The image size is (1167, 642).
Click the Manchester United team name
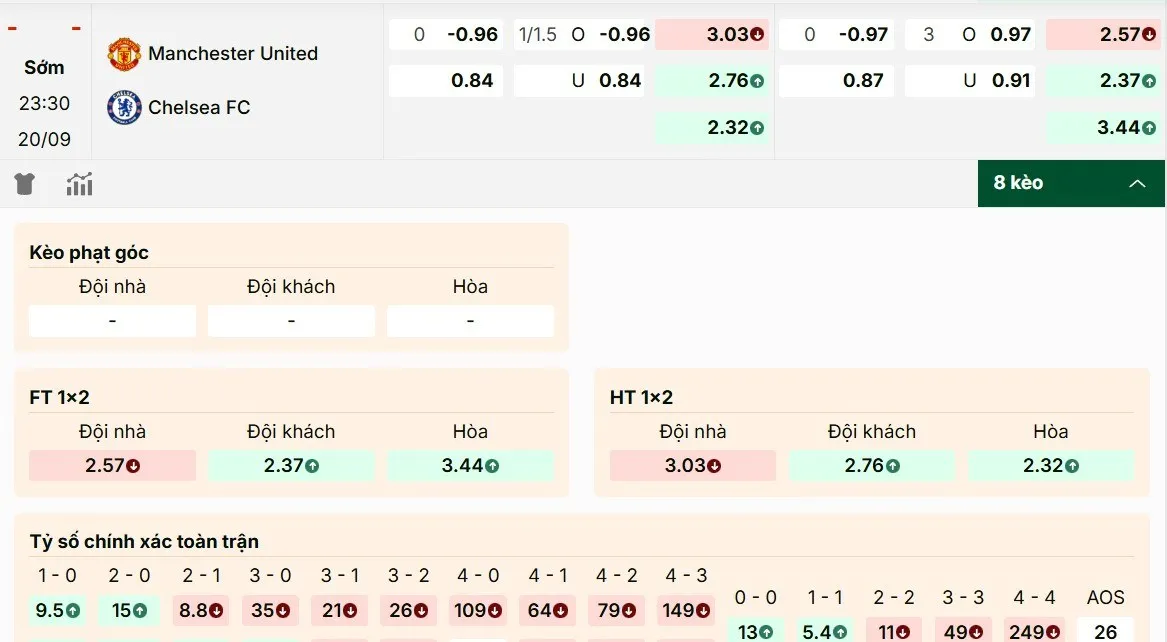(x=233, y=54)
